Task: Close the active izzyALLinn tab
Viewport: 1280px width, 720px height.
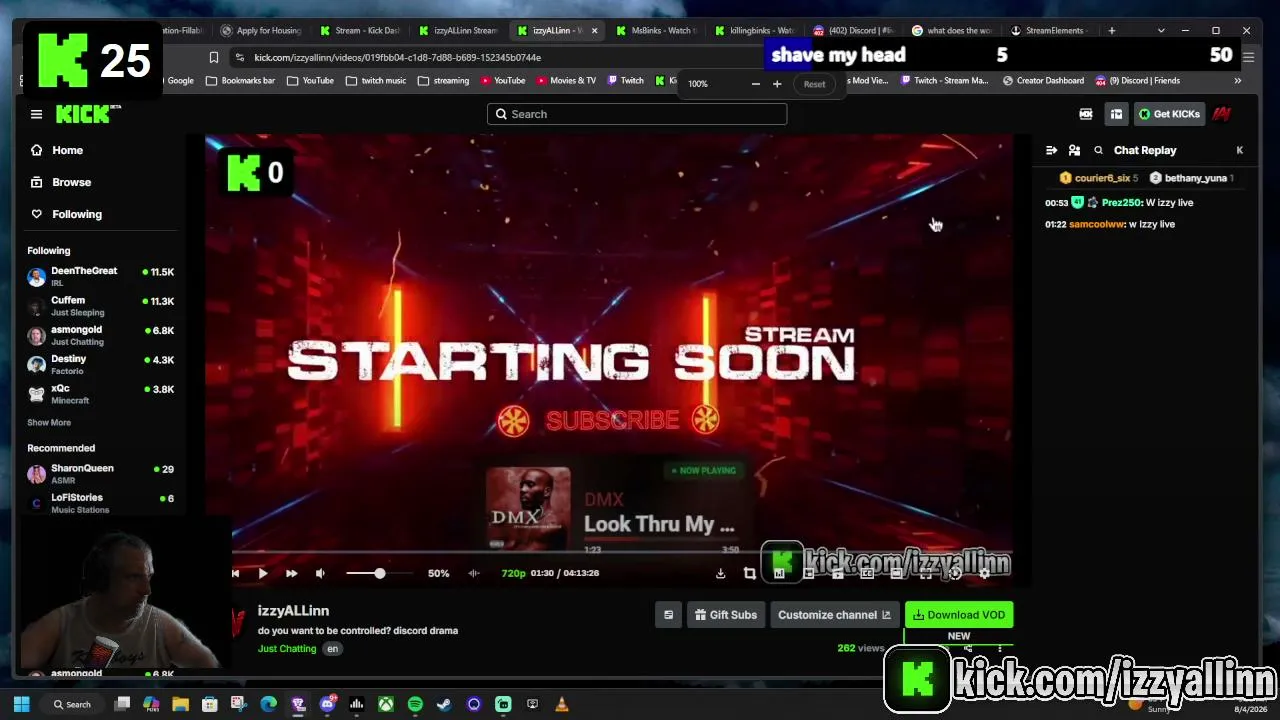Action: pyautogui.click(x=595, y=31)
